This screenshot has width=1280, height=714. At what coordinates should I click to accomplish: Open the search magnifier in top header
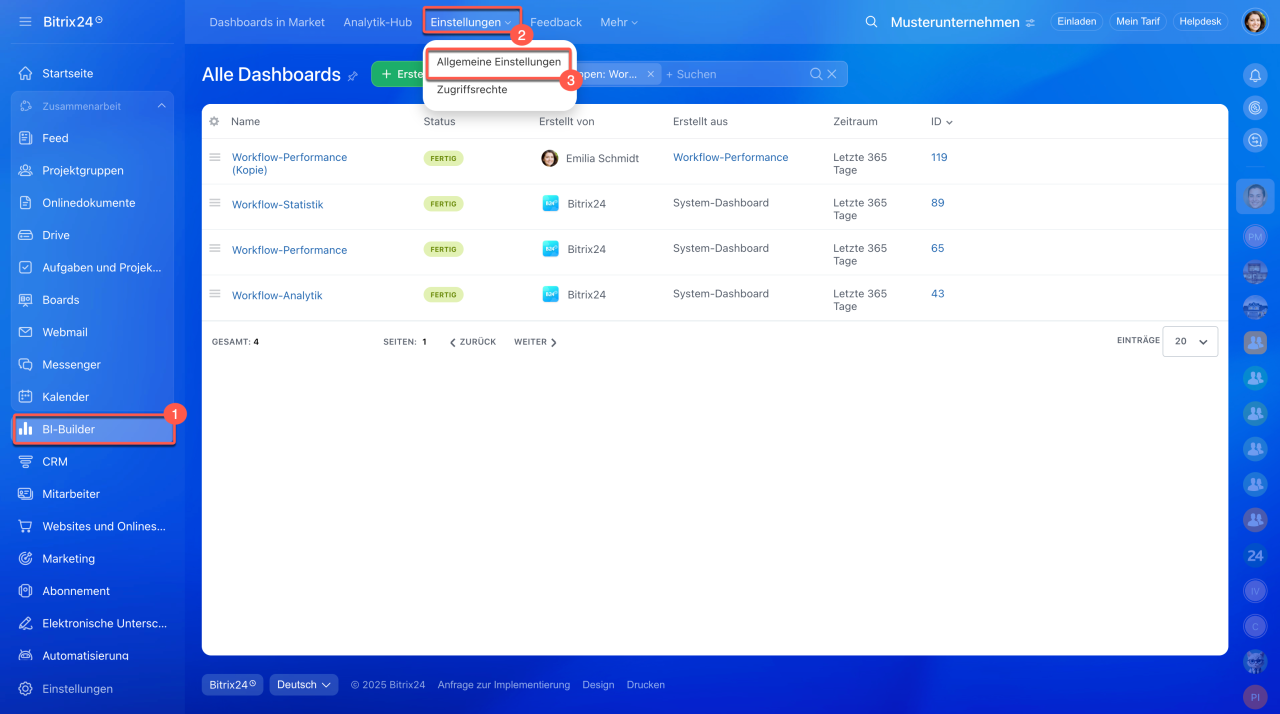click(871, 22)
